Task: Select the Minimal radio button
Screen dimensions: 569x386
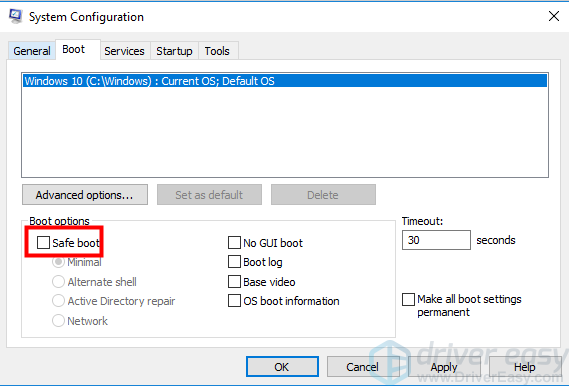Action: 58,262
